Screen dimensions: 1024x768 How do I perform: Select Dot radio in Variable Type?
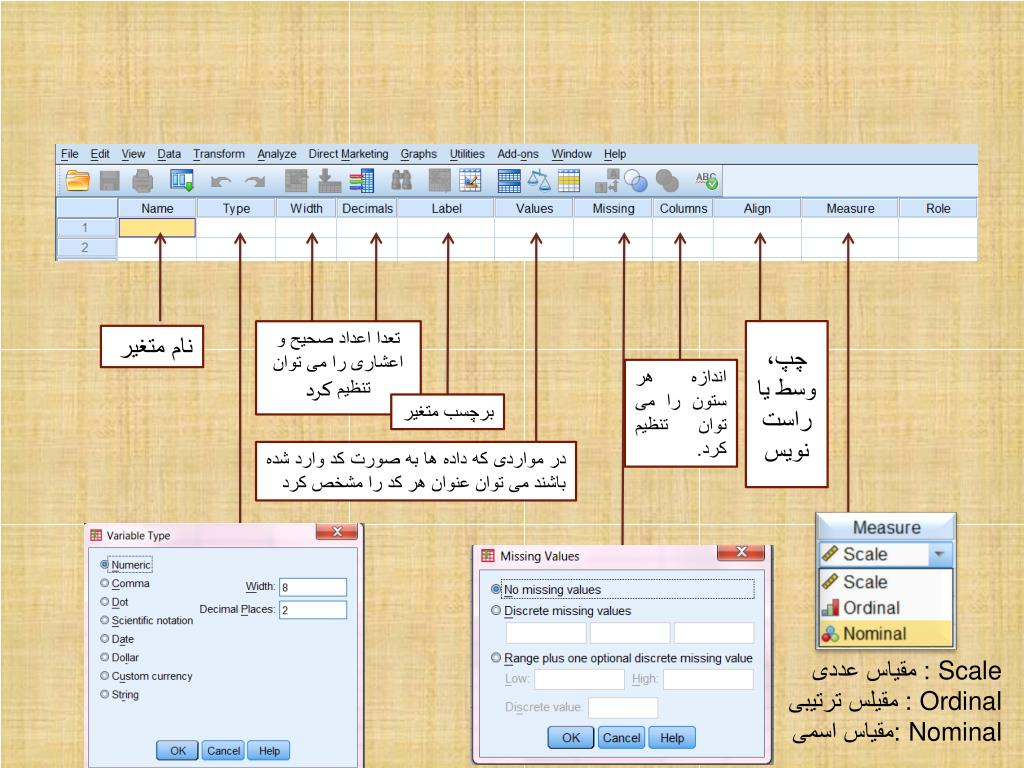pos(104,601)
